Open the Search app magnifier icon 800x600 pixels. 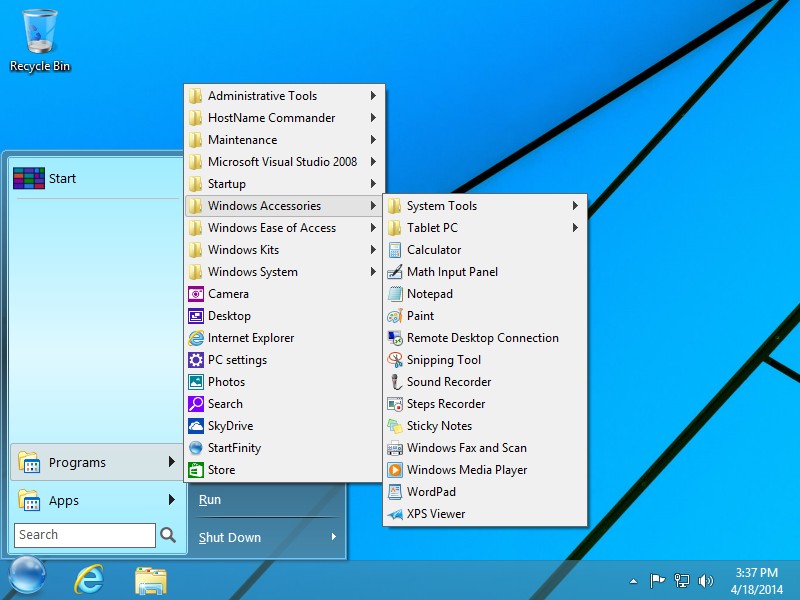pos(196,404)
